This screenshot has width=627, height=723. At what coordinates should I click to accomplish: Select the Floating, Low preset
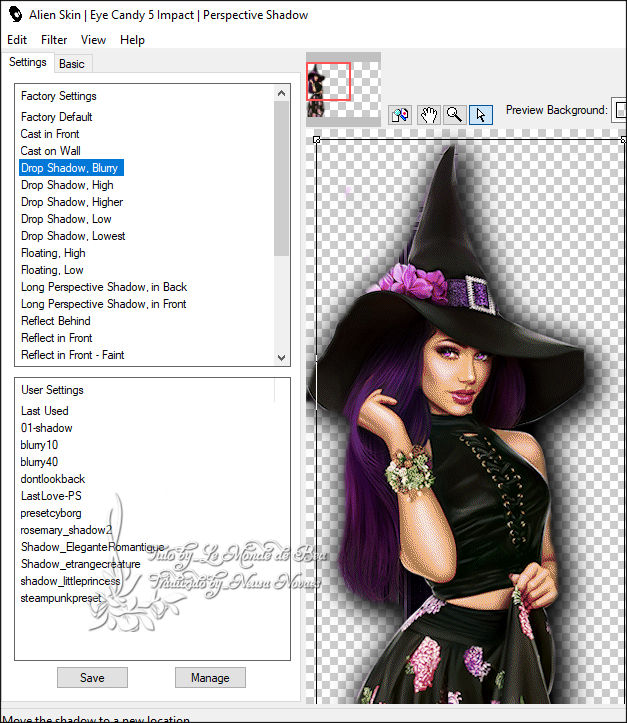point(52,270)
